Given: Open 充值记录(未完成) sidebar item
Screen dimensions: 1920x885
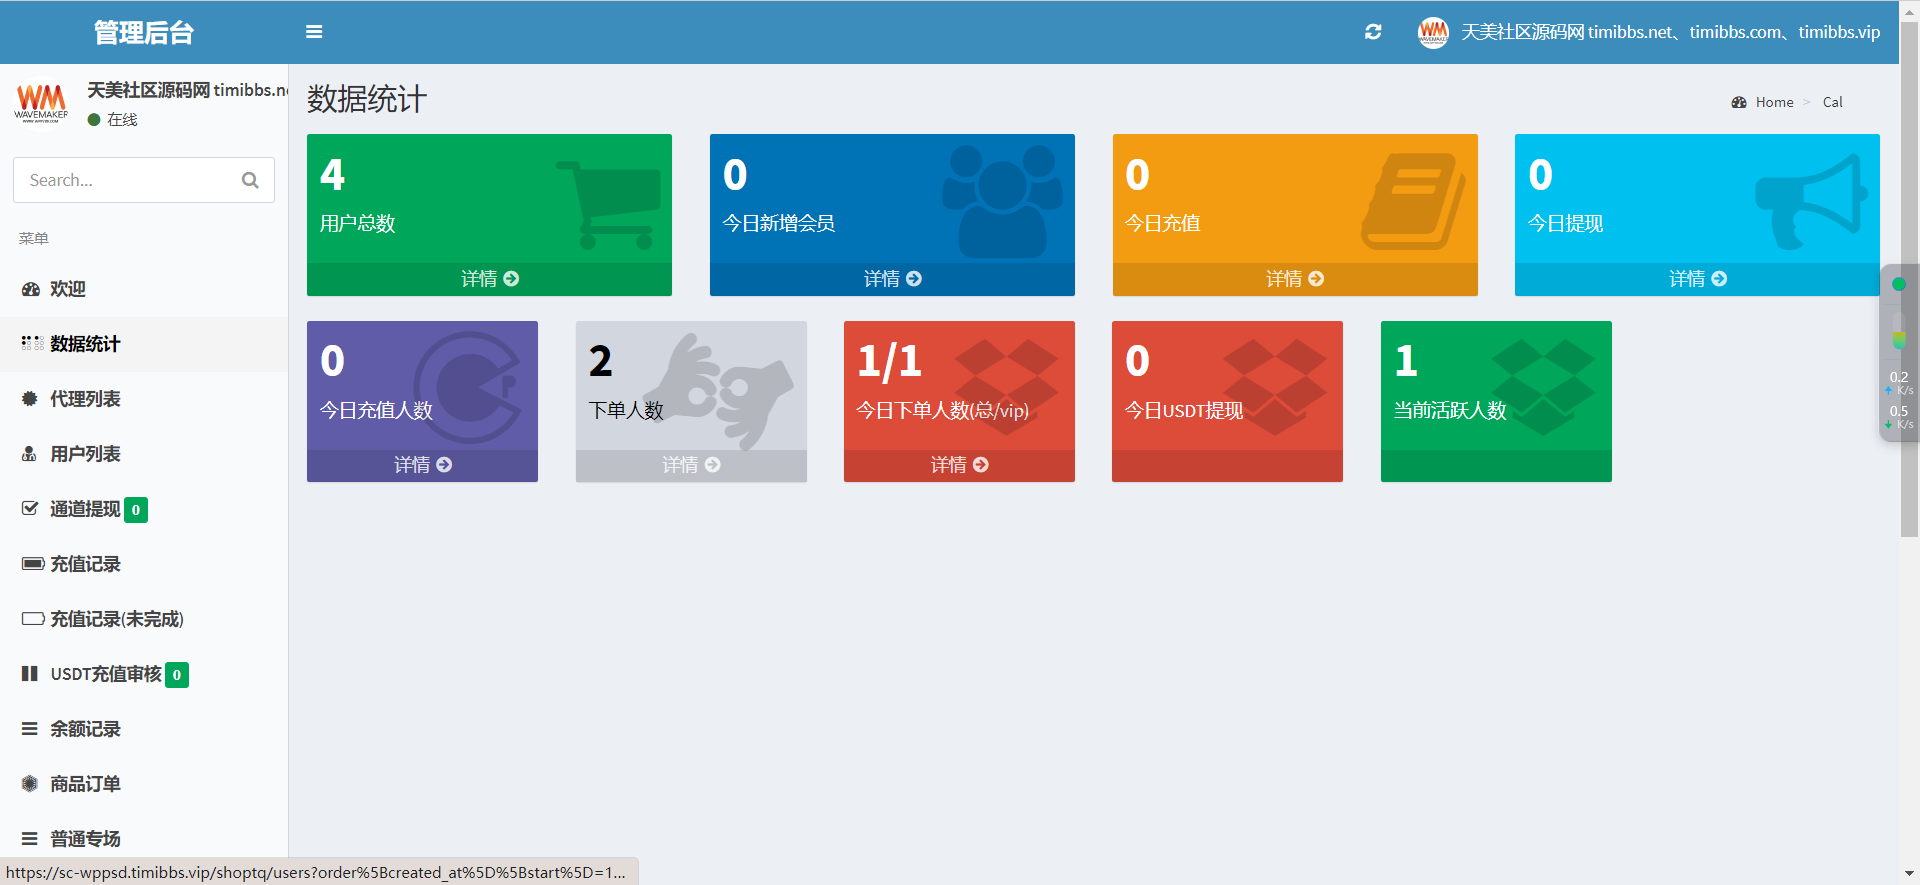Looking at the screenshot, I should tap(144, 619).
